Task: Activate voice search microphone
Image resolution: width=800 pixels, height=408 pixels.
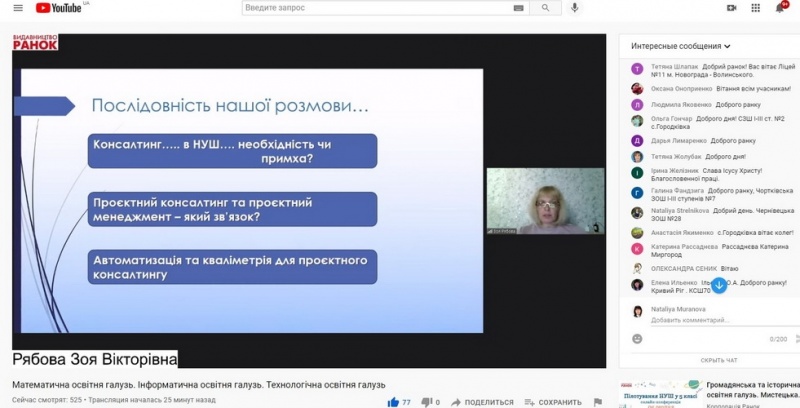Action: tap(574, 8)
